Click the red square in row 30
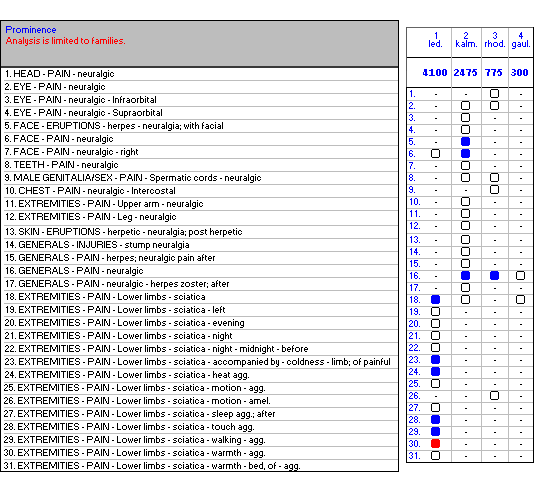 [x=435, y=444]
